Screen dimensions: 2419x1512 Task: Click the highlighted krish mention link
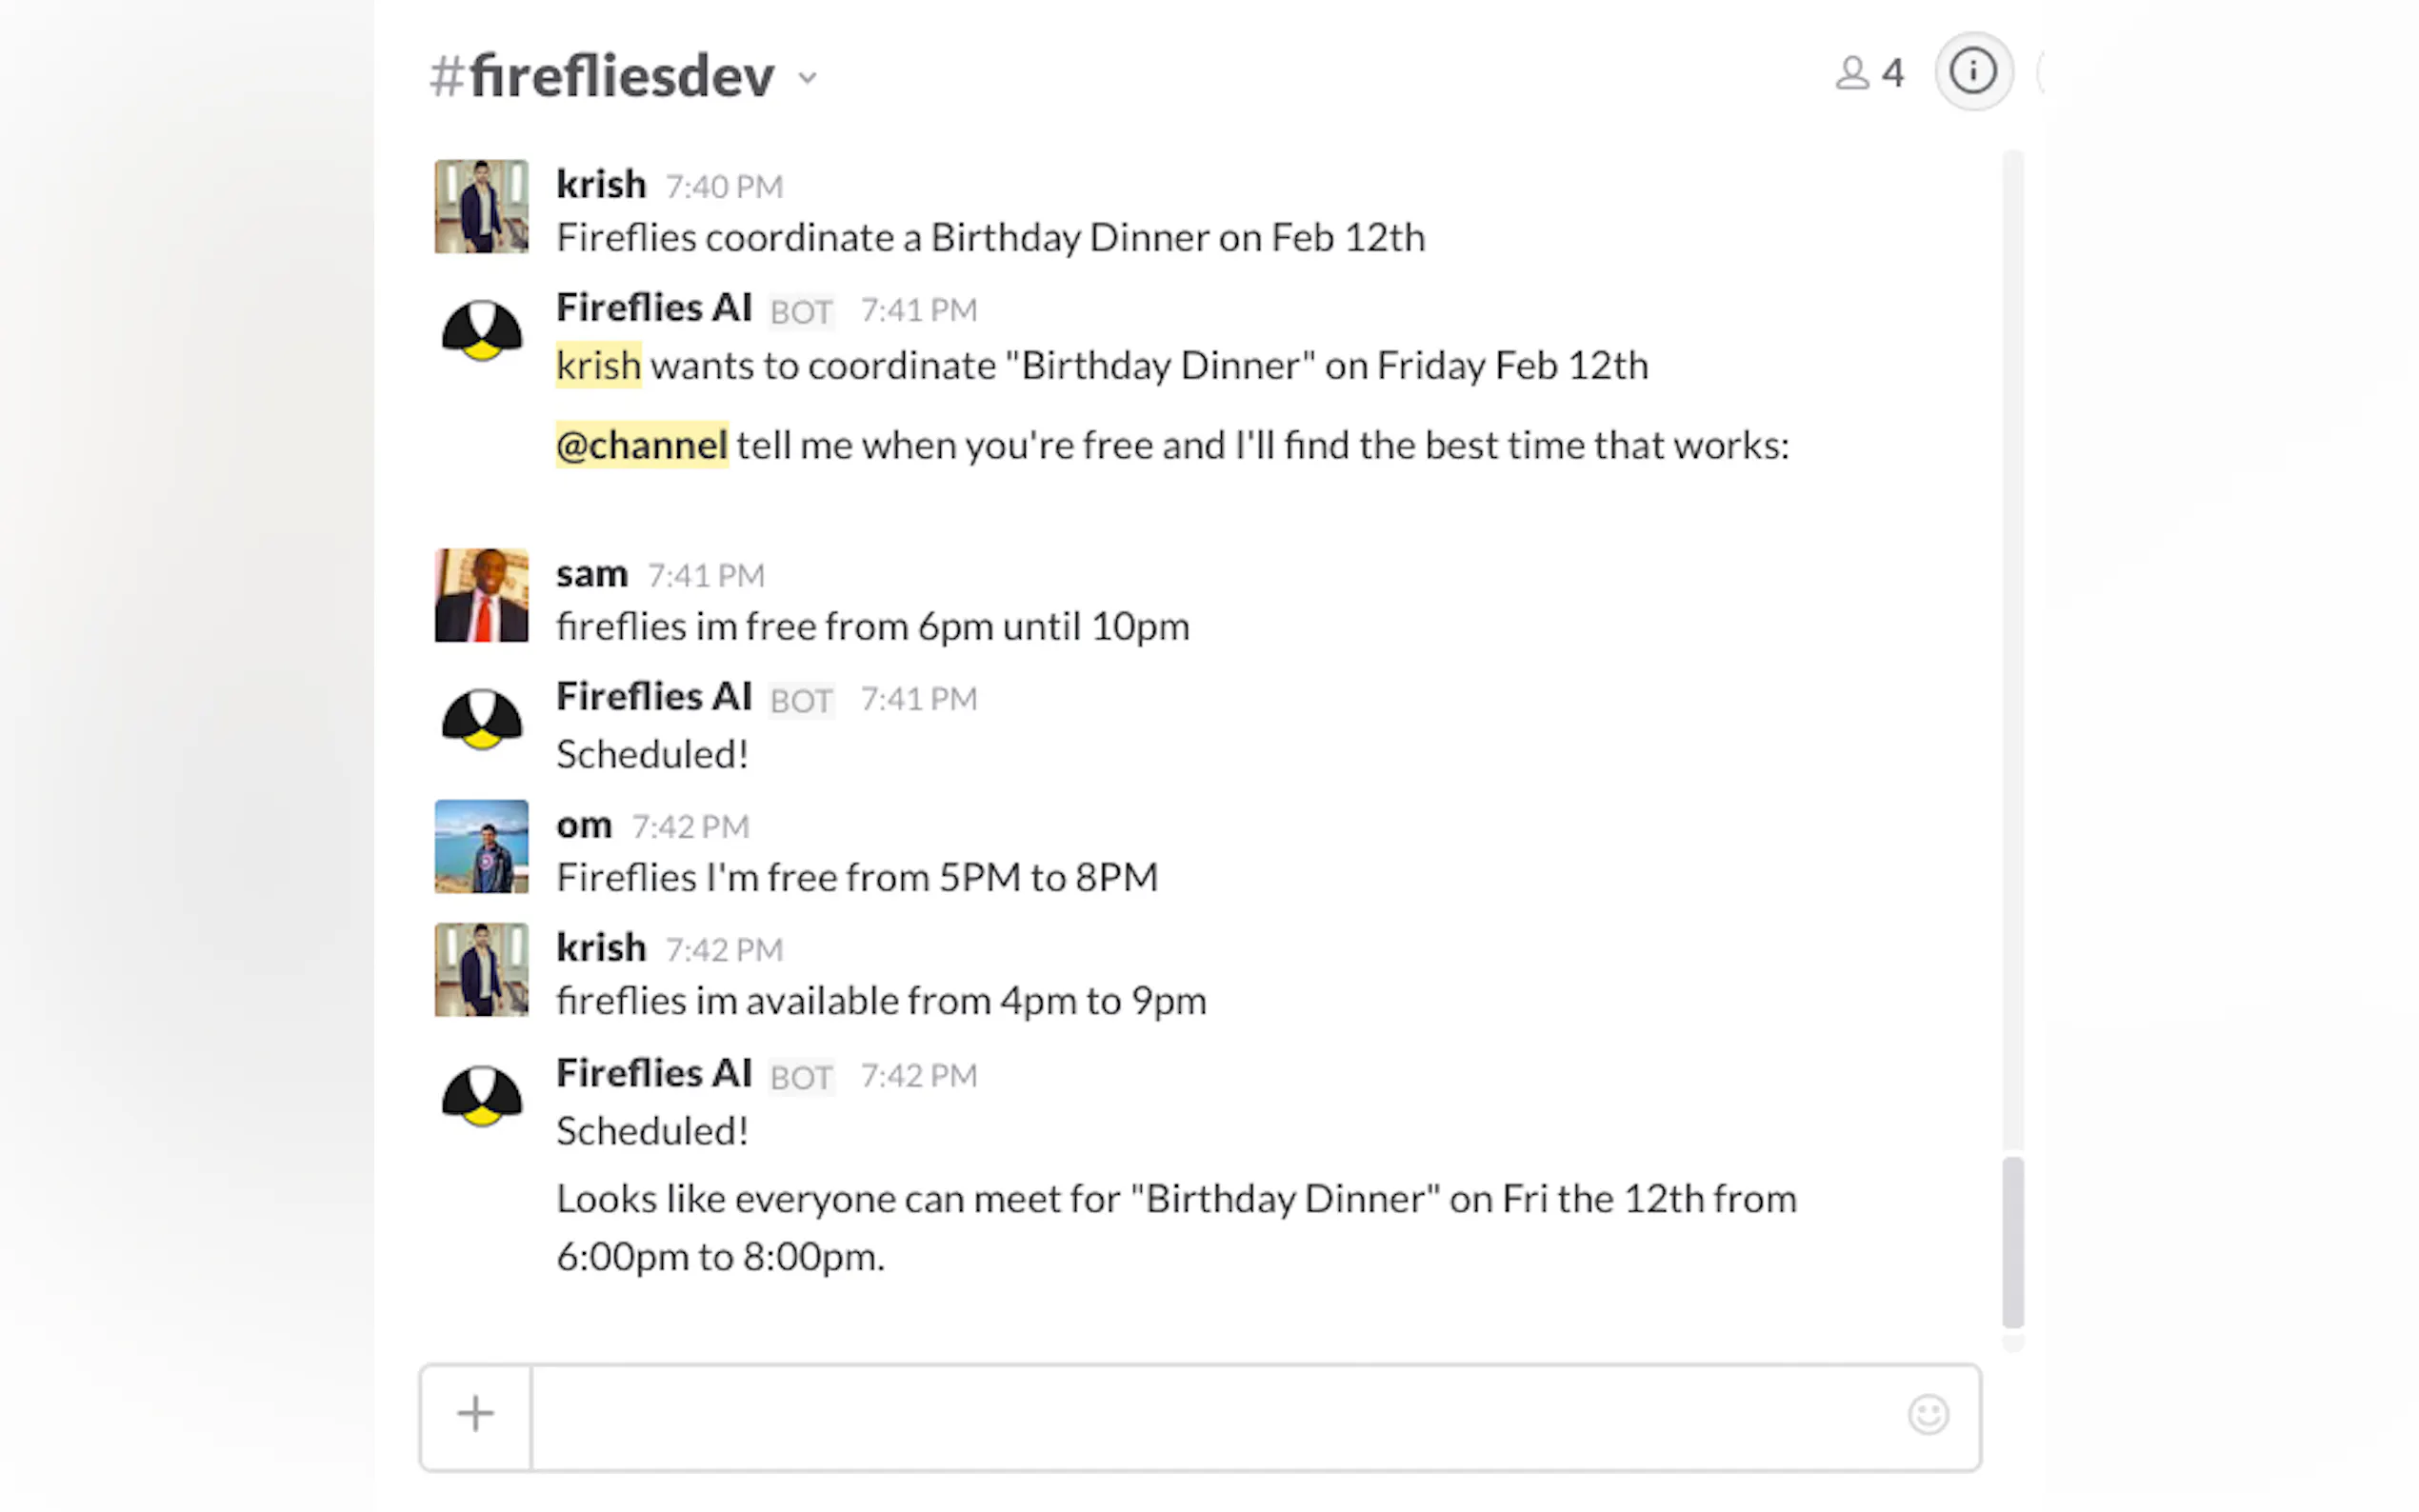[598, 366]
